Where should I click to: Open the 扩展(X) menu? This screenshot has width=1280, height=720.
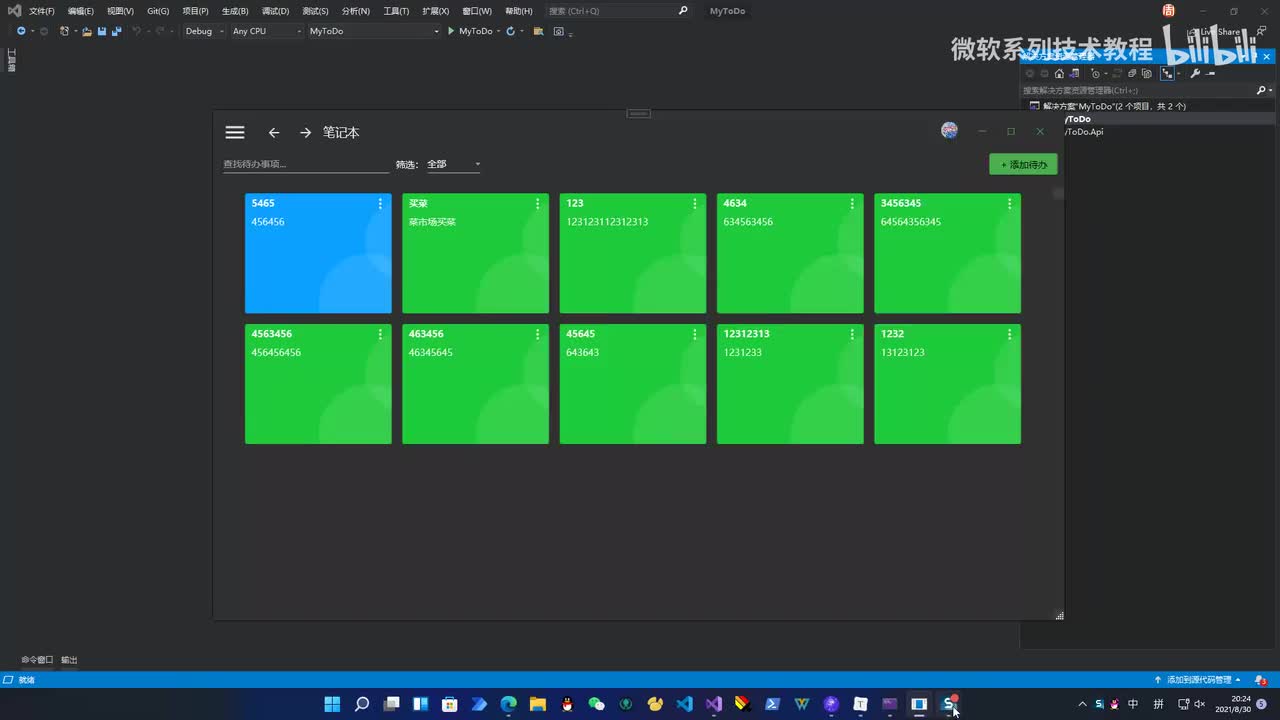[x=435, y=11]
